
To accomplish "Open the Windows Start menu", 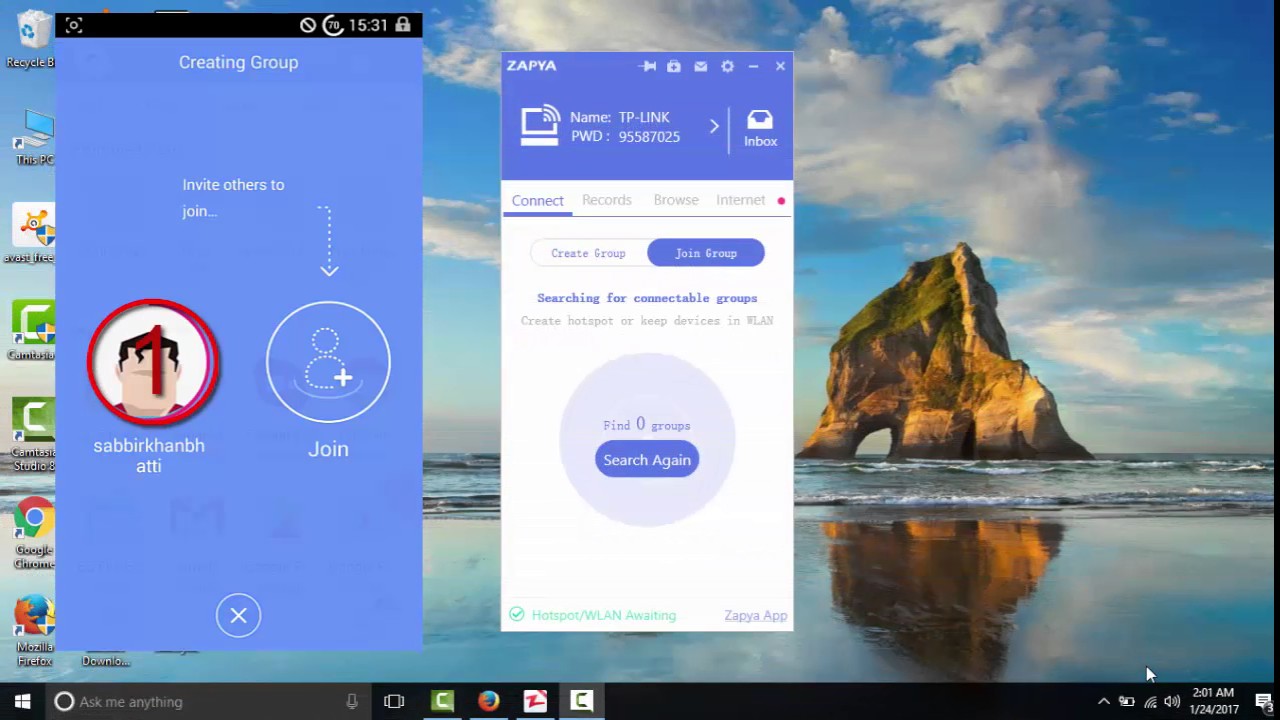I will 23,702.
